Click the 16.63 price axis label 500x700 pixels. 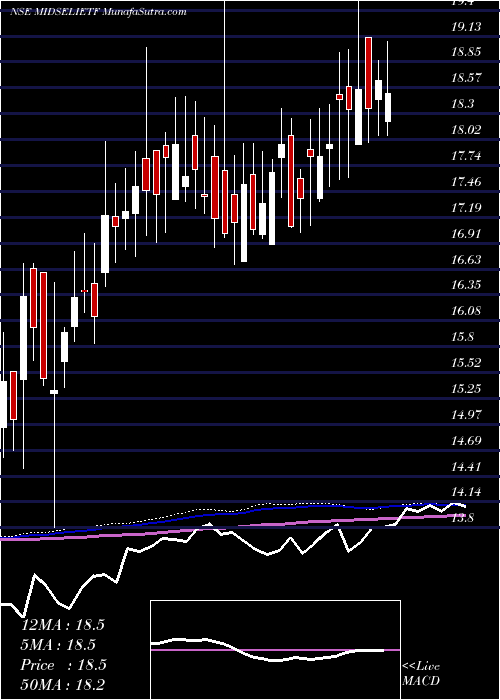click(x=467, y=259)
